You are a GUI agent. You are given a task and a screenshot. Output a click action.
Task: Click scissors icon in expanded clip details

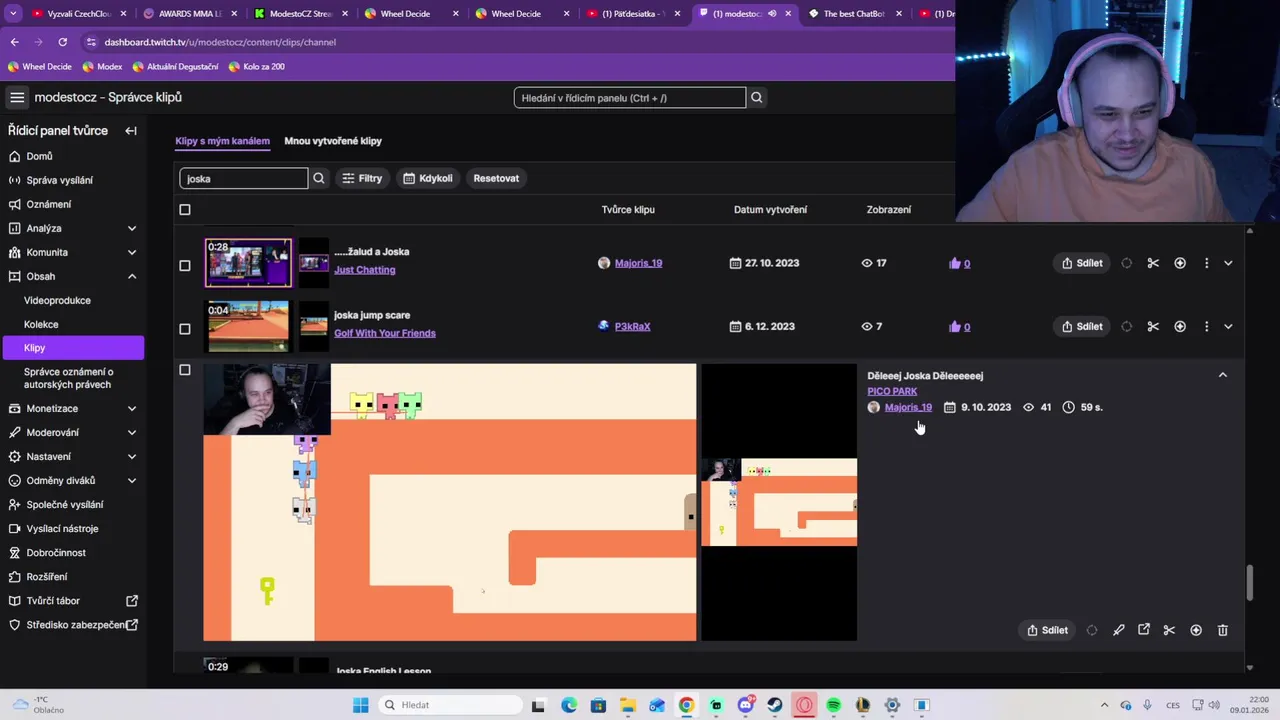click(x=1169, y=630)
